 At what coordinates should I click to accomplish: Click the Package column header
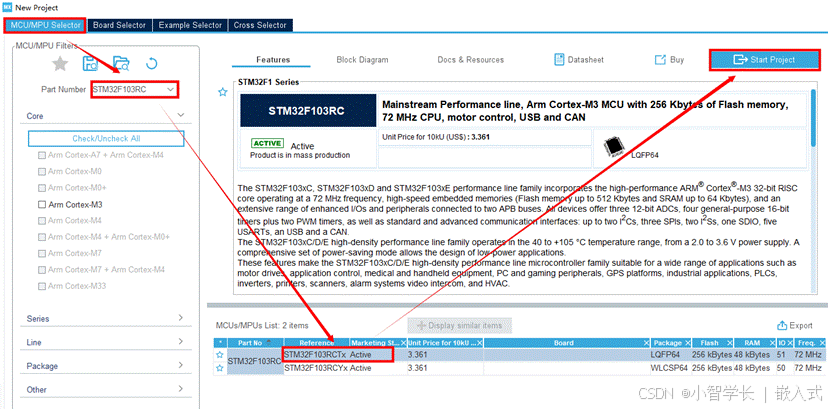[x=671, y=343]
